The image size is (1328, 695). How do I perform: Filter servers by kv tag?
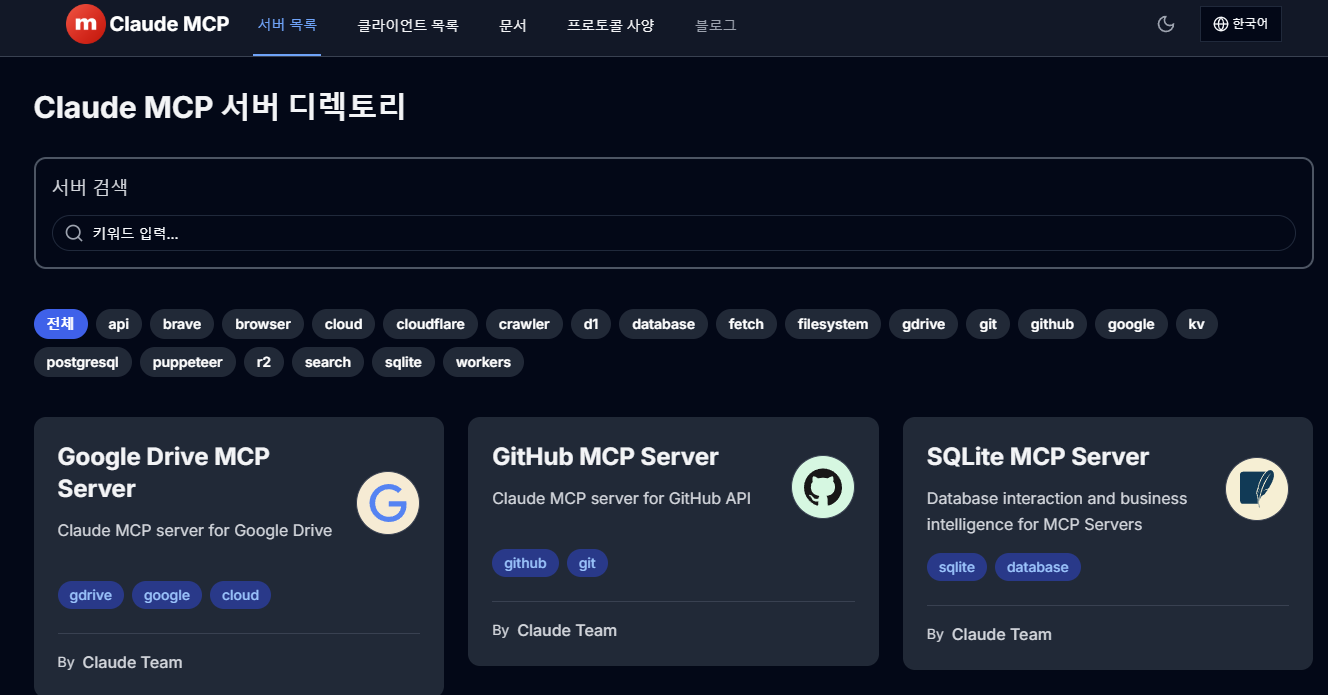[x=1197, y=324]
